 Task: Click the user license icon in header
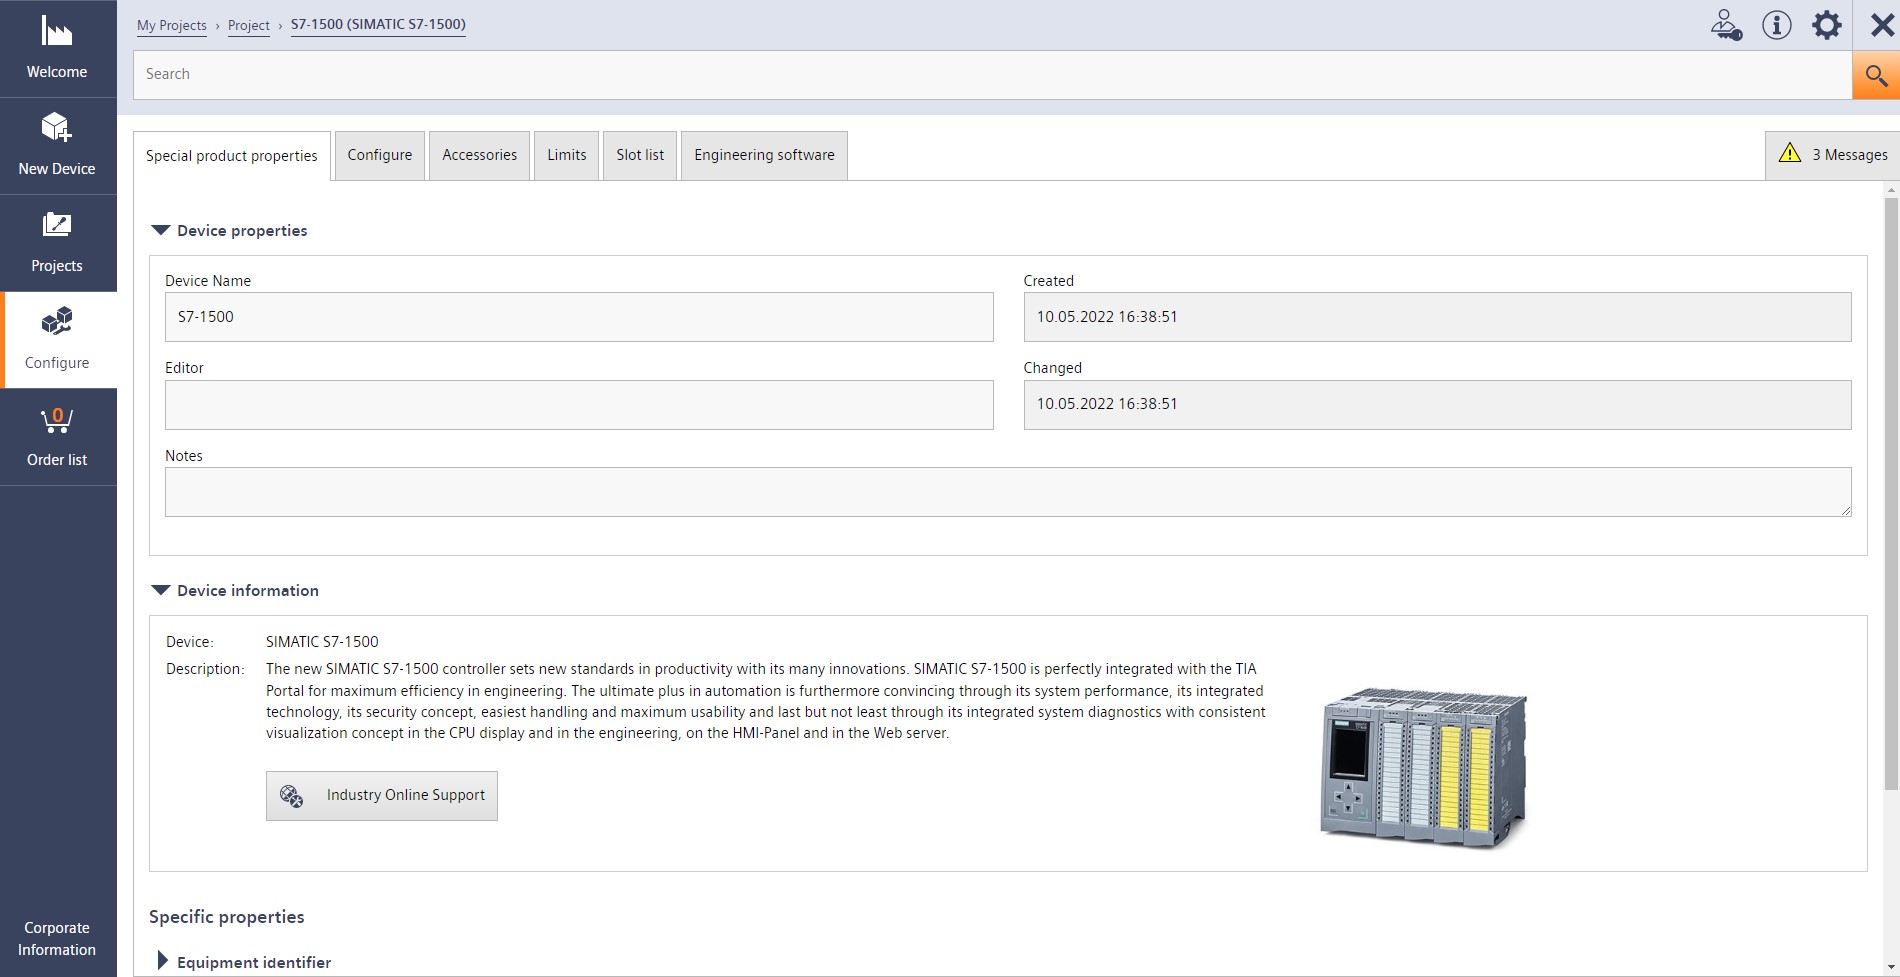click(x=1726, y=25)
